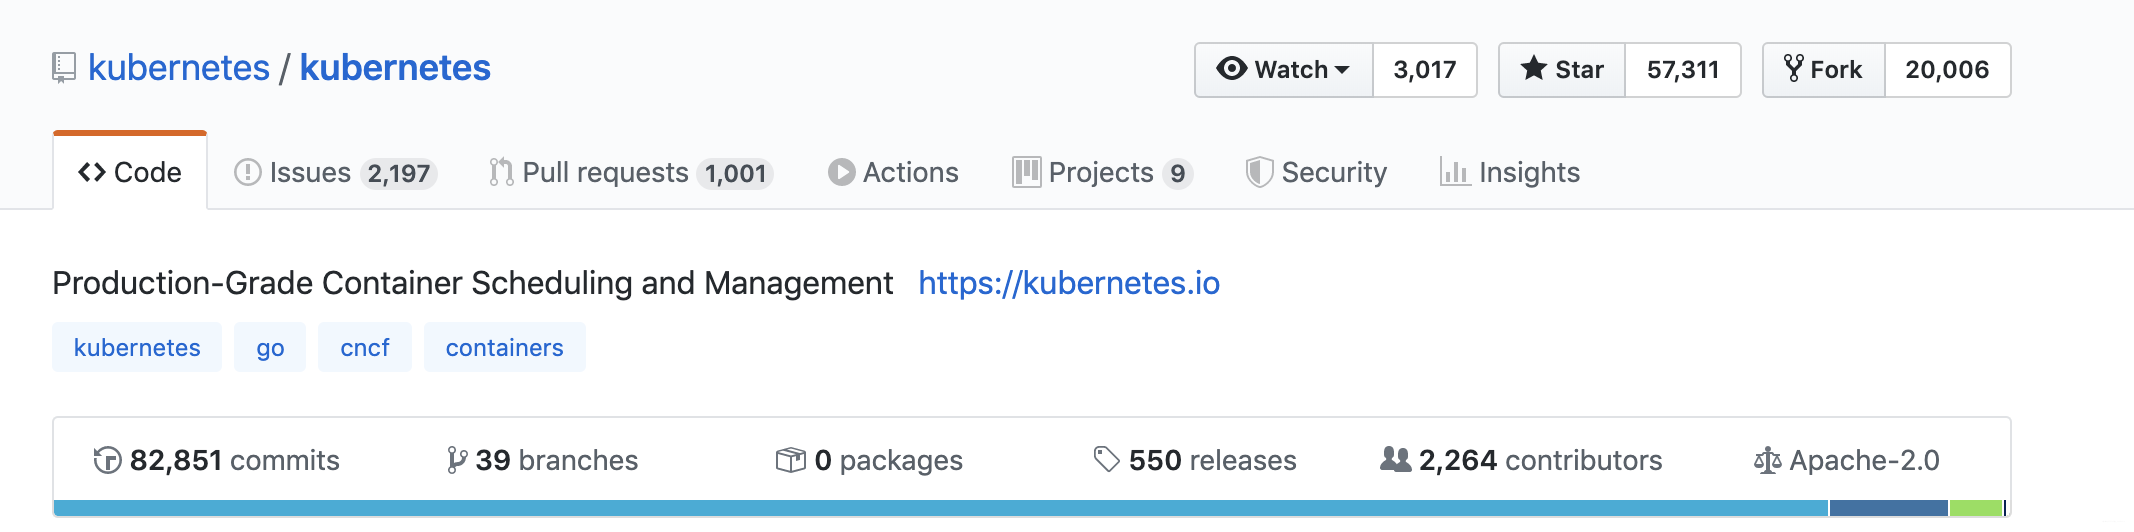The width and height of the screenshot is (2134, 532).
Task: Switch to the Issues tab
Action: coord(333,172)
